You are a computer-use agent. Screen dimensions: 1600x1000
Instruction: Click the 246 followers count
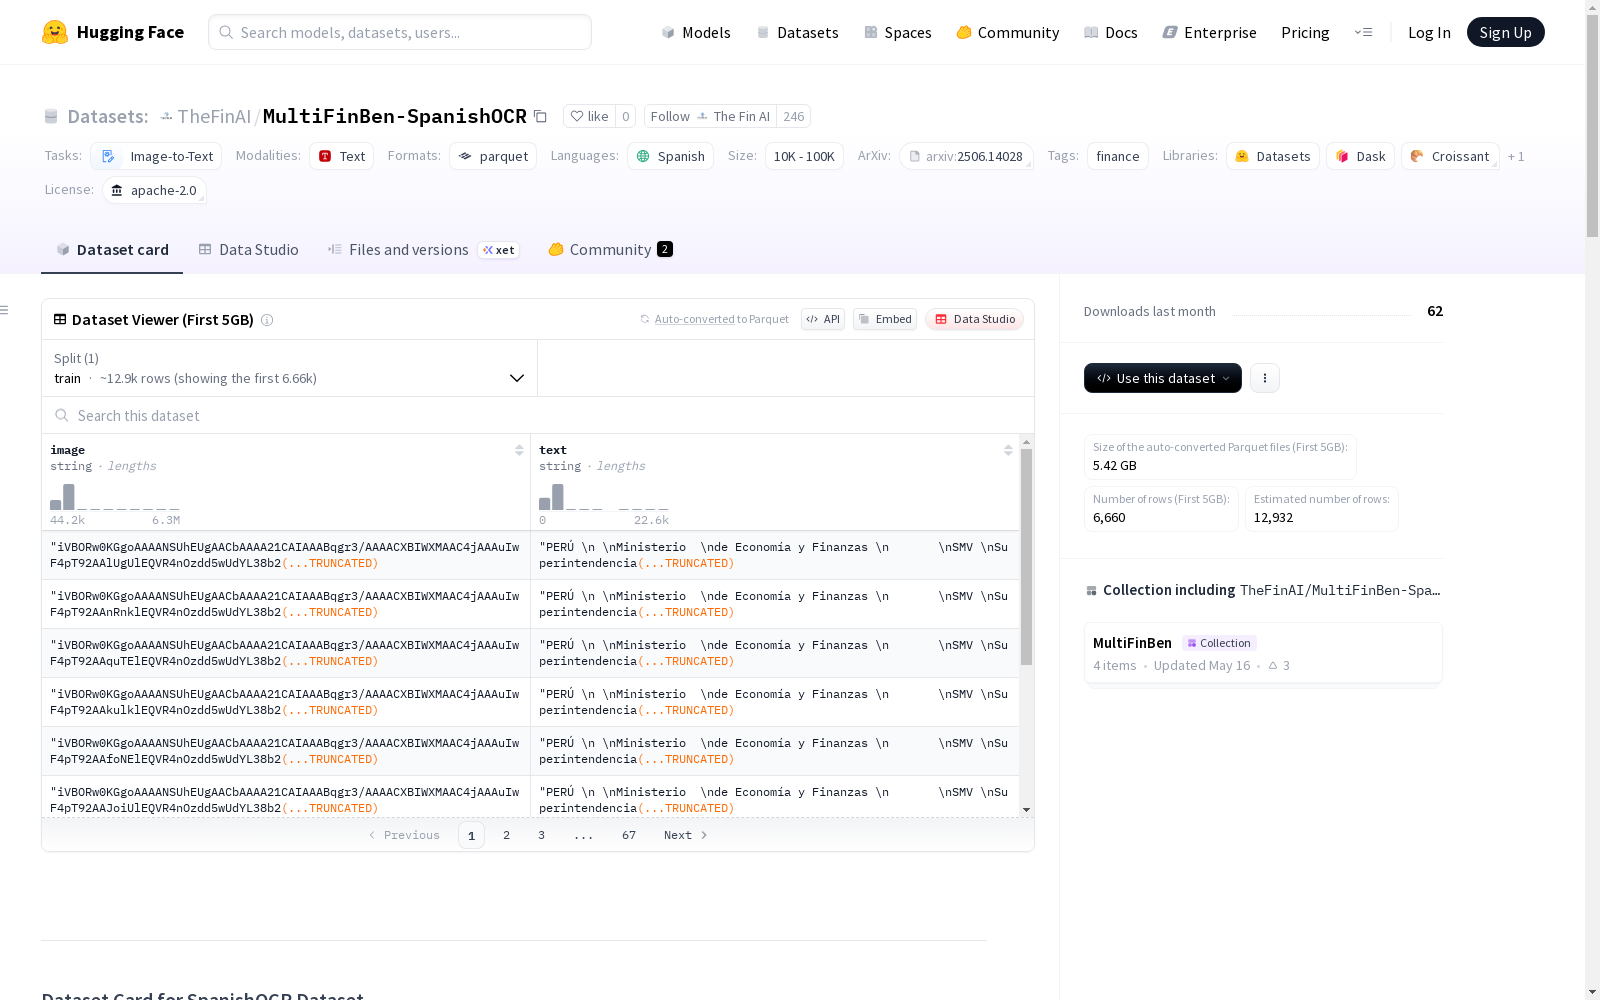[794, 116]
